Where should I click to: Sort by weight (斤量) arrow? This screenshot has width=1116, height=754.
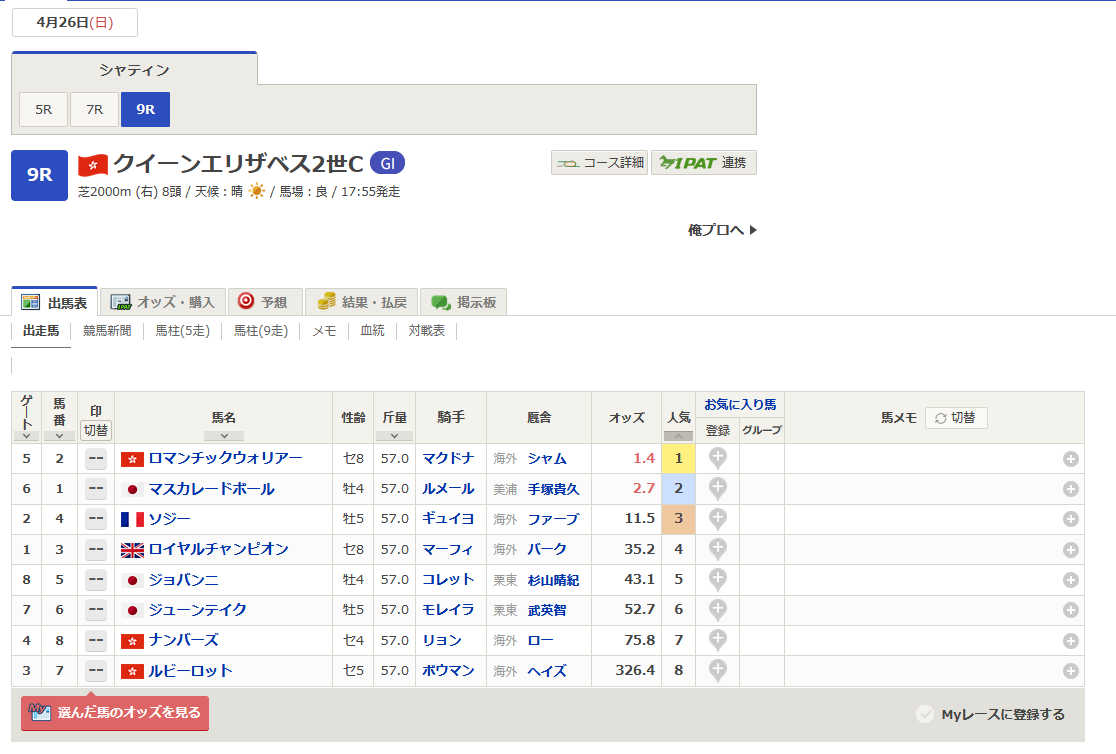(x=394, y=436)
